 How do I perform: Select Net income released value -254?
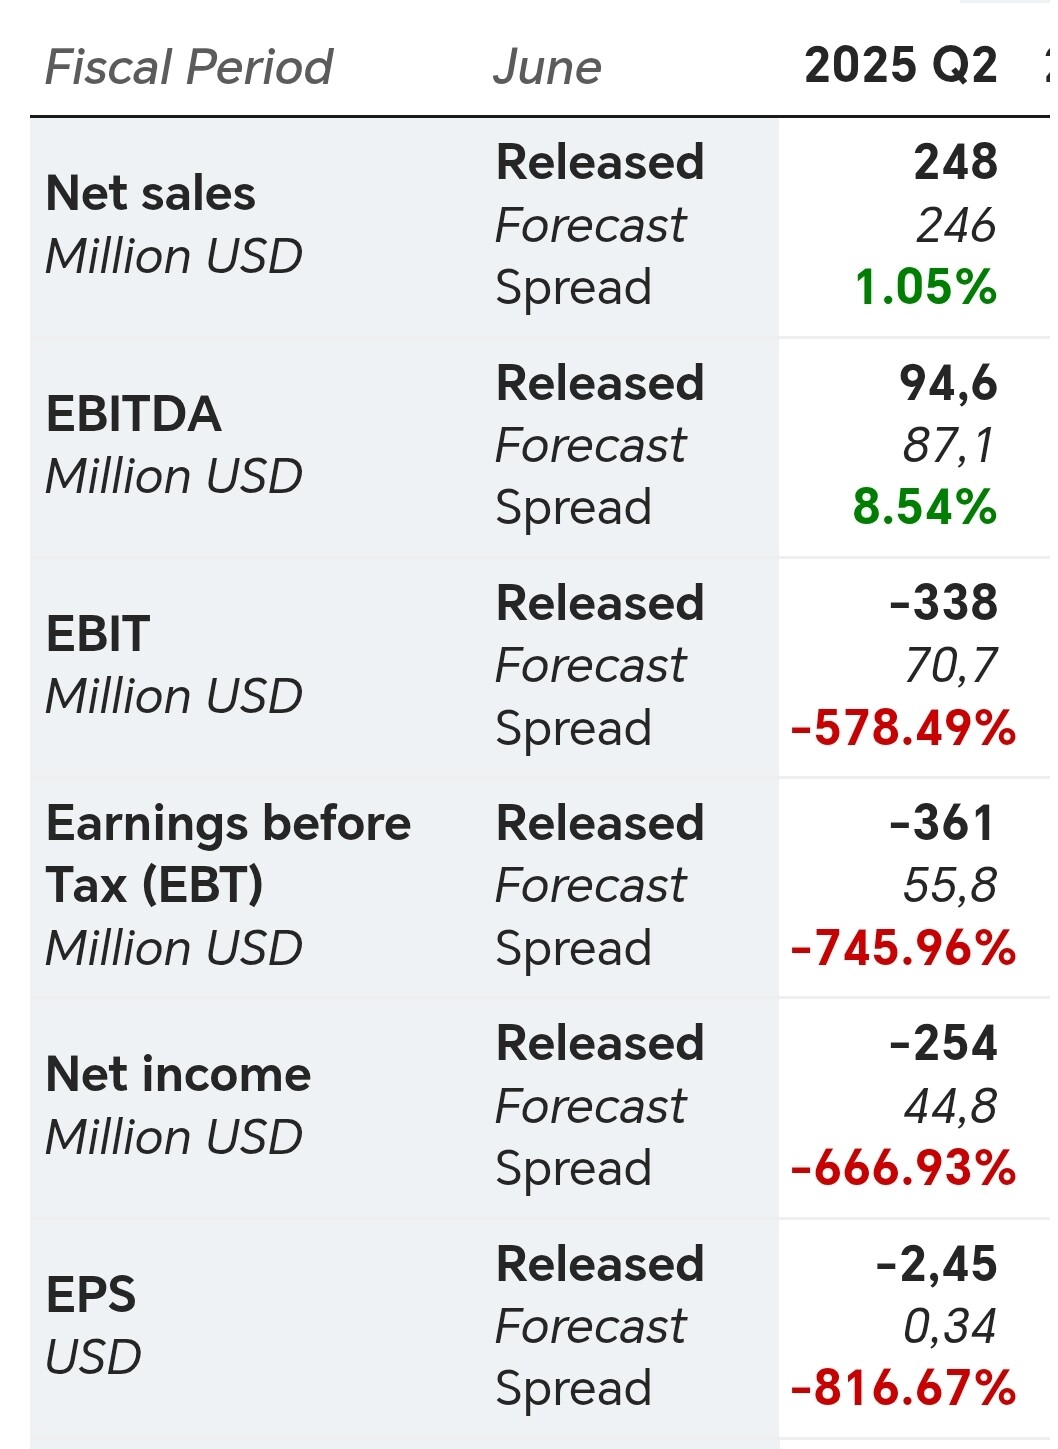[x=943, y=1043]
